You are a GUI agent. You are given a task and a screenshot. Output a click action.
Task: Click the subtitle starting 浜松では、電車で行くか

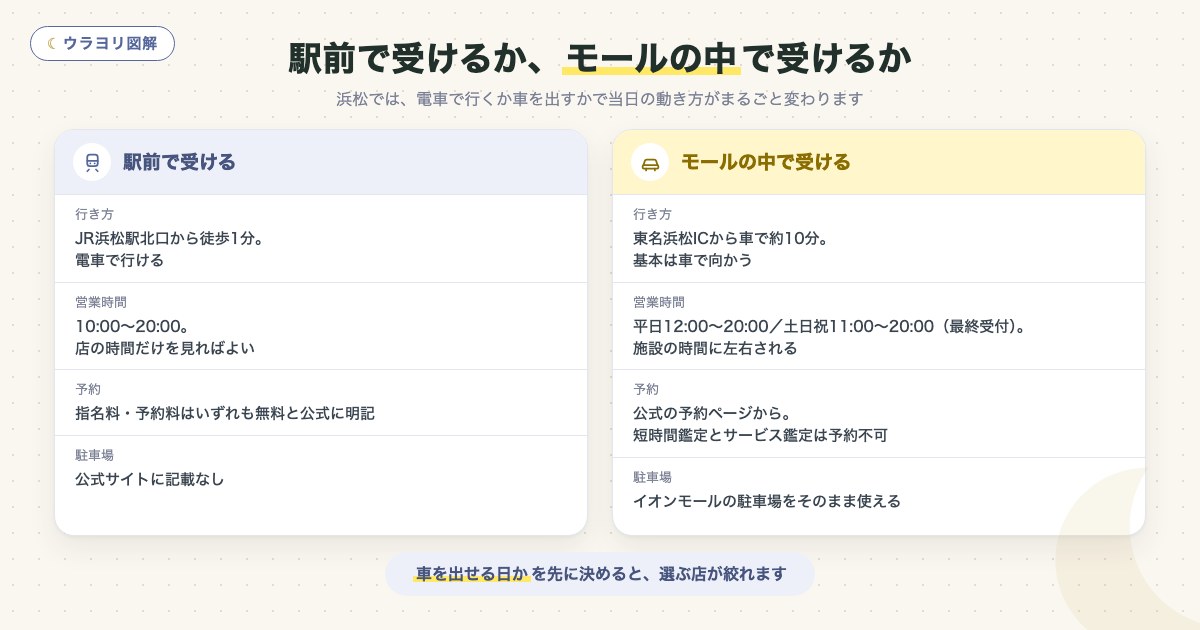coord(600,99)
